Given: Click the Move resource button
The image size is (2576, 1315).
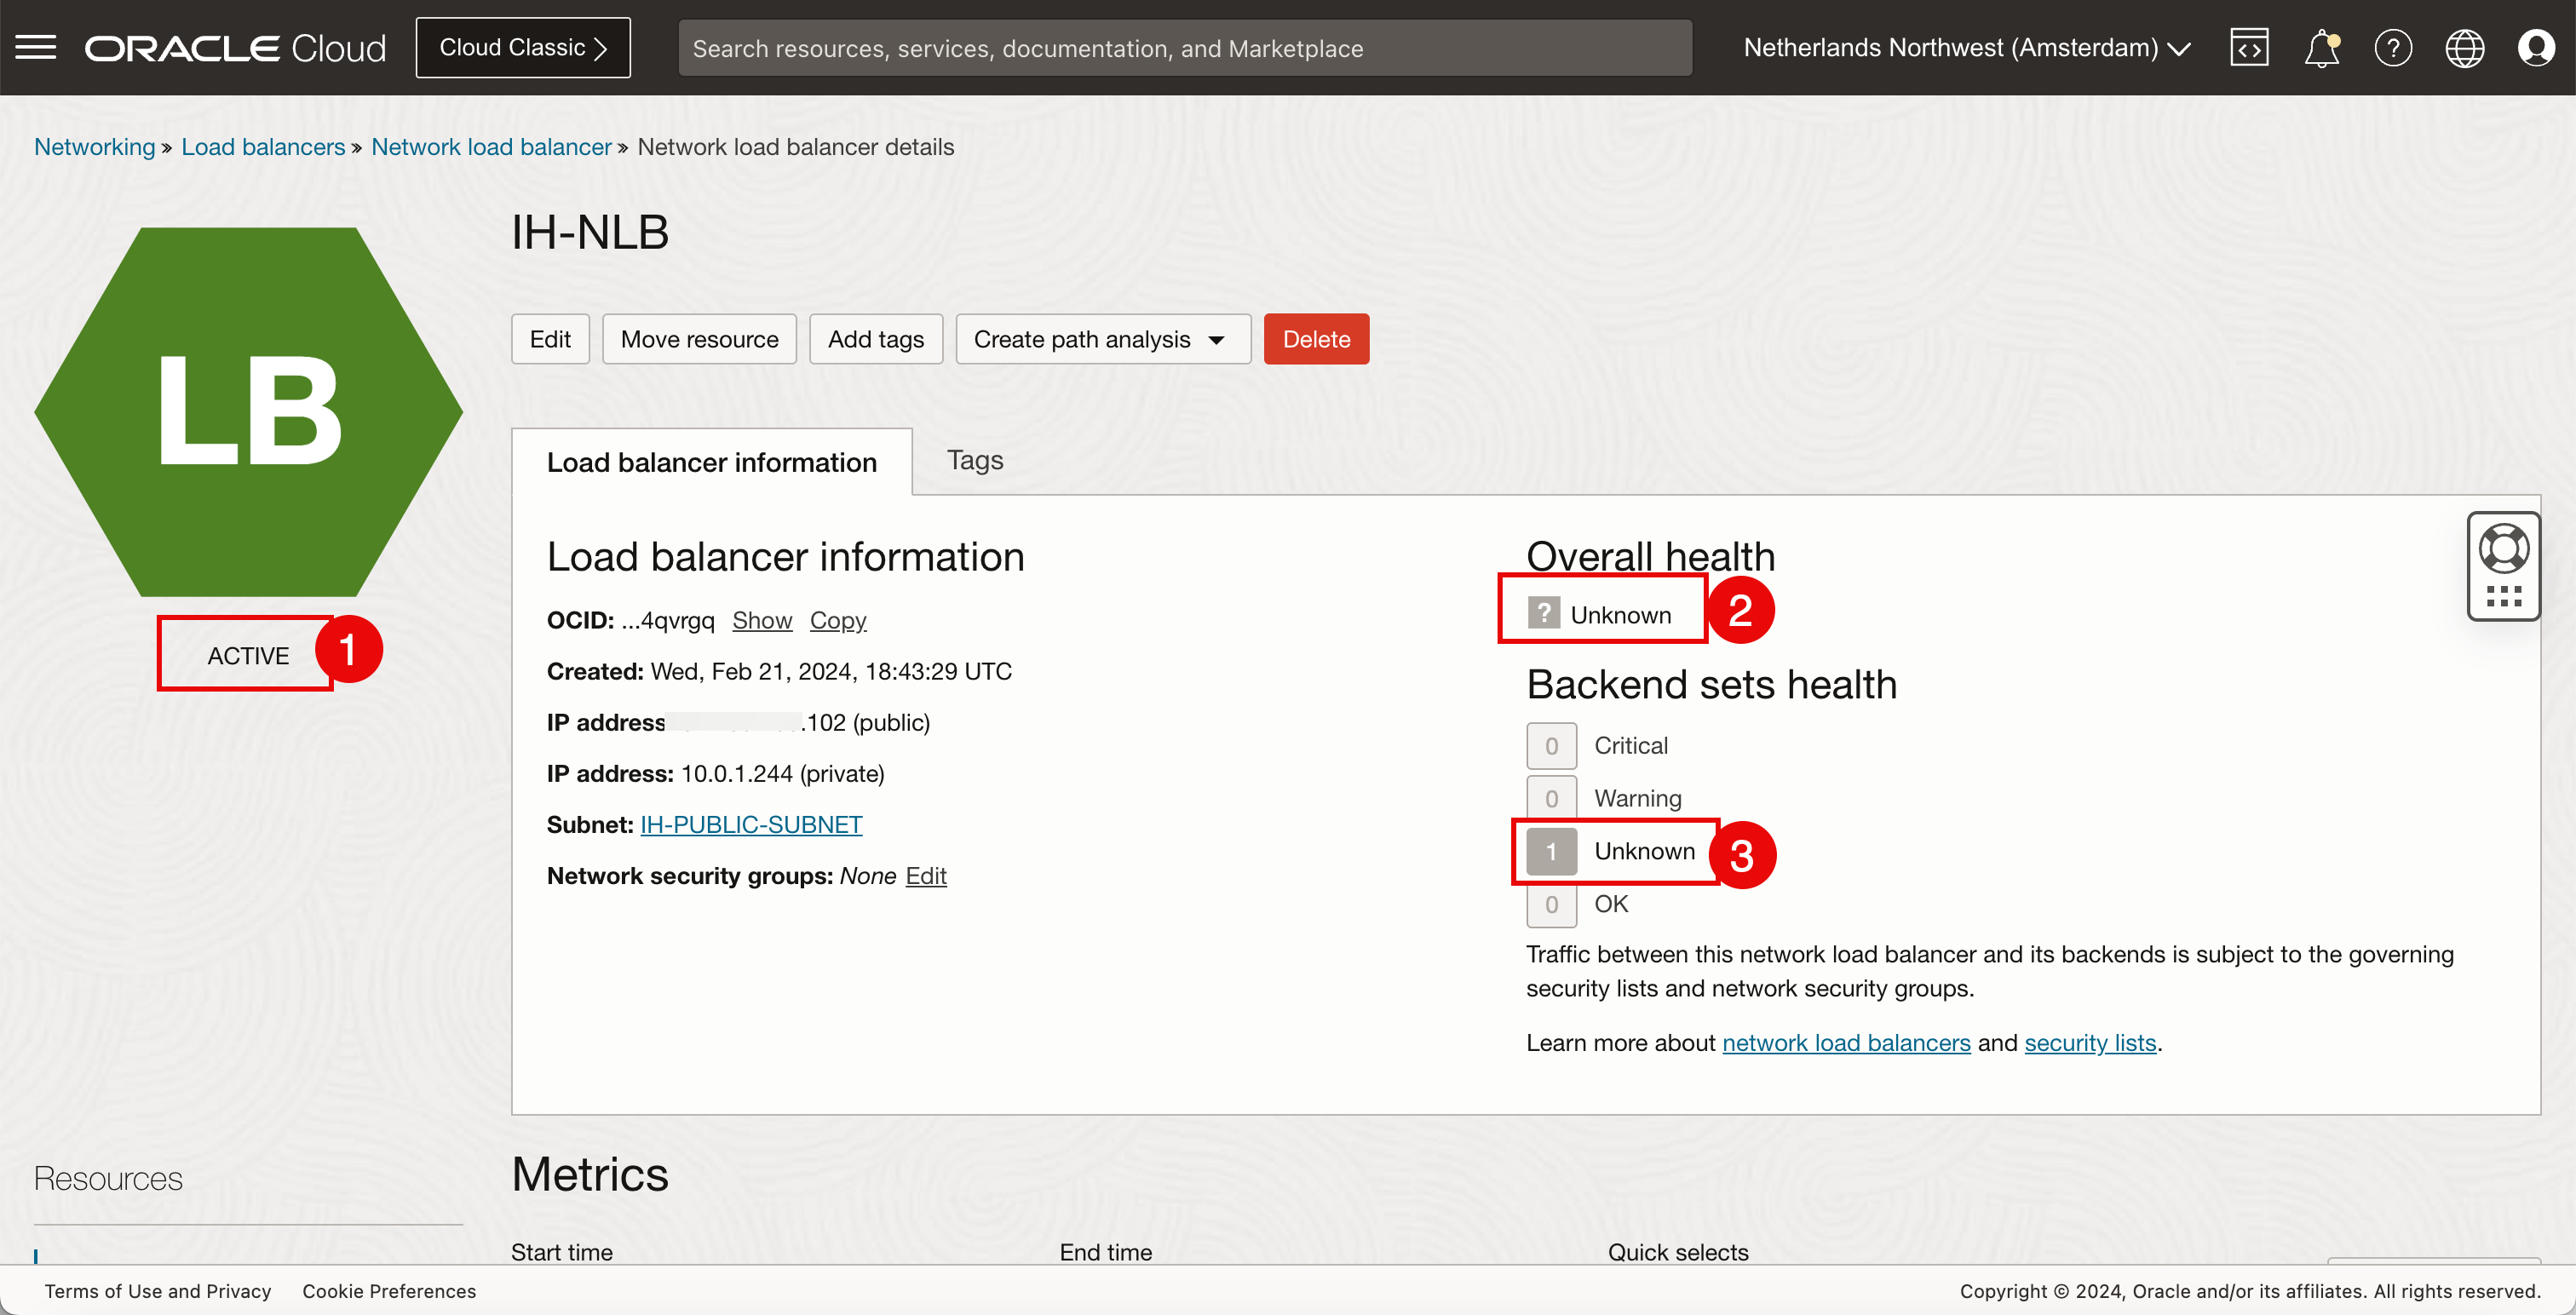Looking at the screenshot, I should [699, 339].
